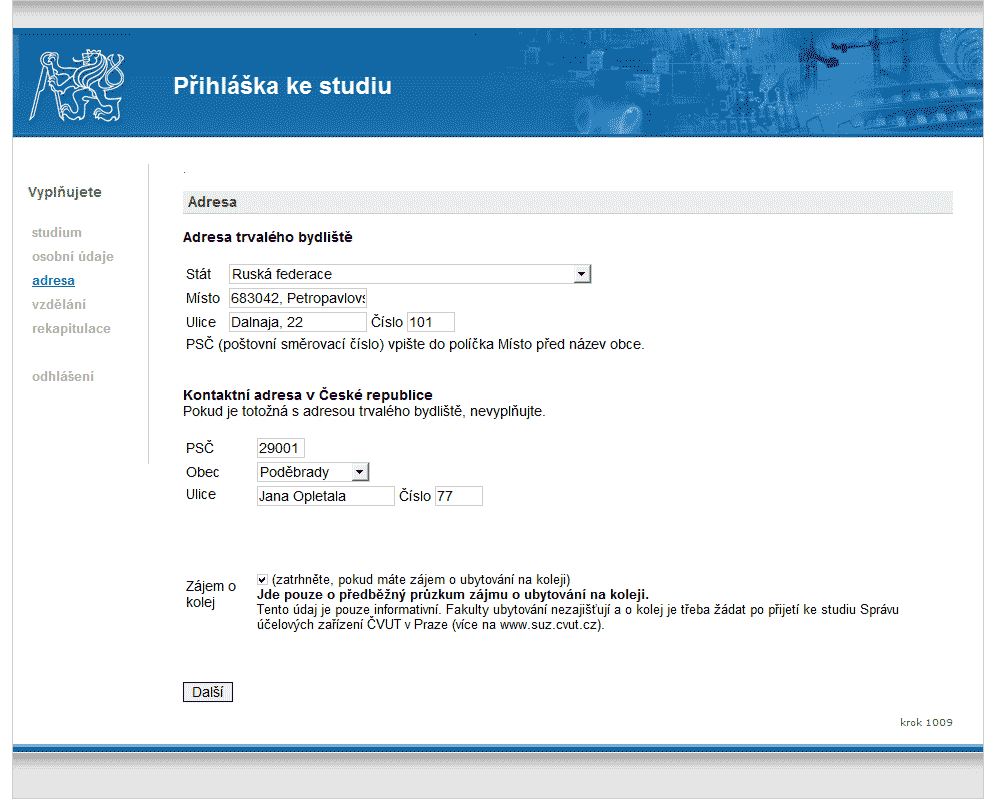The width and height of the screenshot is (1000, 800).
Task: Click the krok 1009 text
Action: (927, 722)
